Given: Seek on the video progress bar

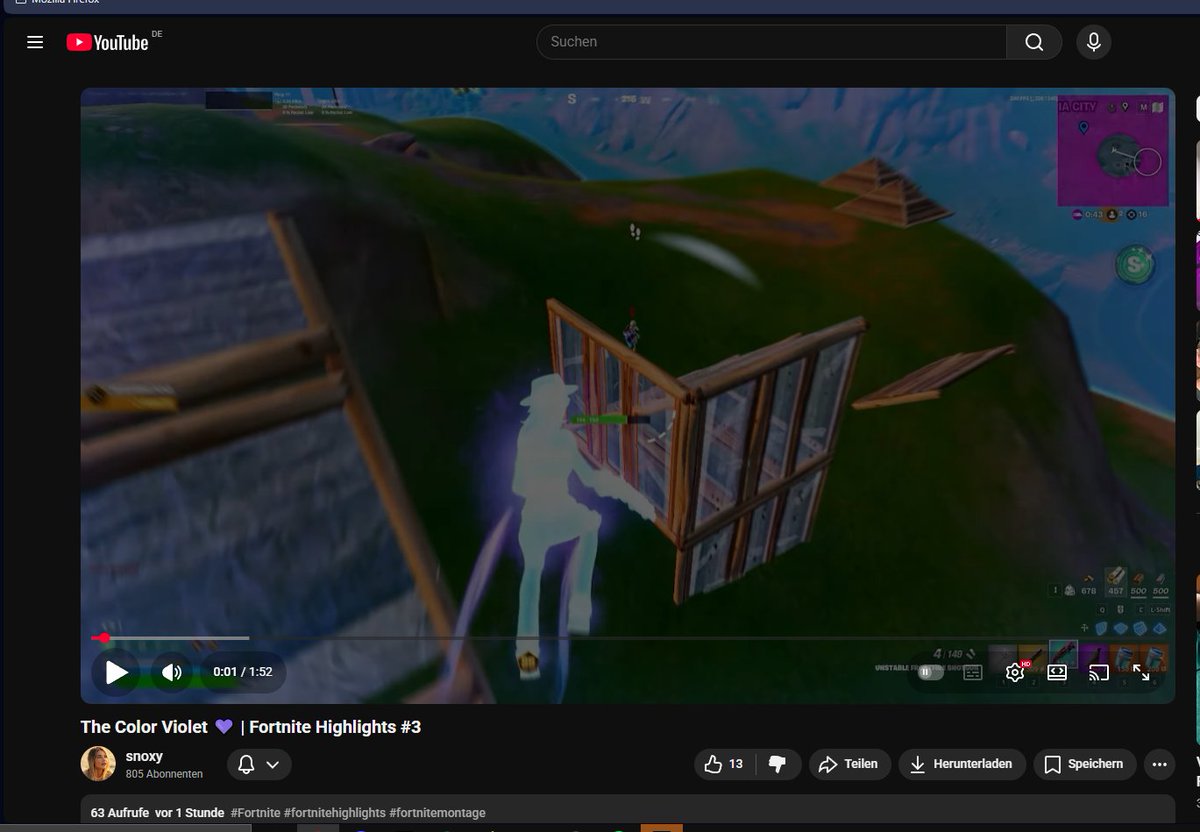Looking at the screenshot, I should pyautogui.click(x=627, y=638).
